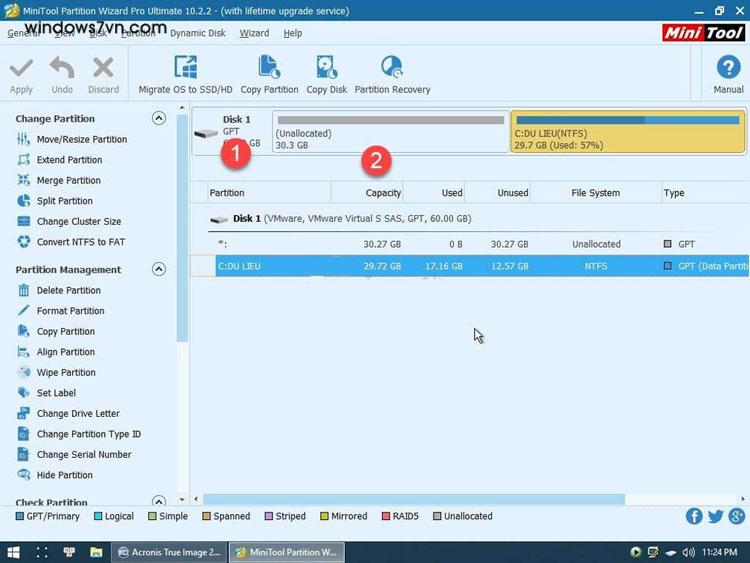Viewport: 750px width, 563px height.
Task: Select C:DU LIEU(NTFS) disk map block
Action: (x=628, y=132)
